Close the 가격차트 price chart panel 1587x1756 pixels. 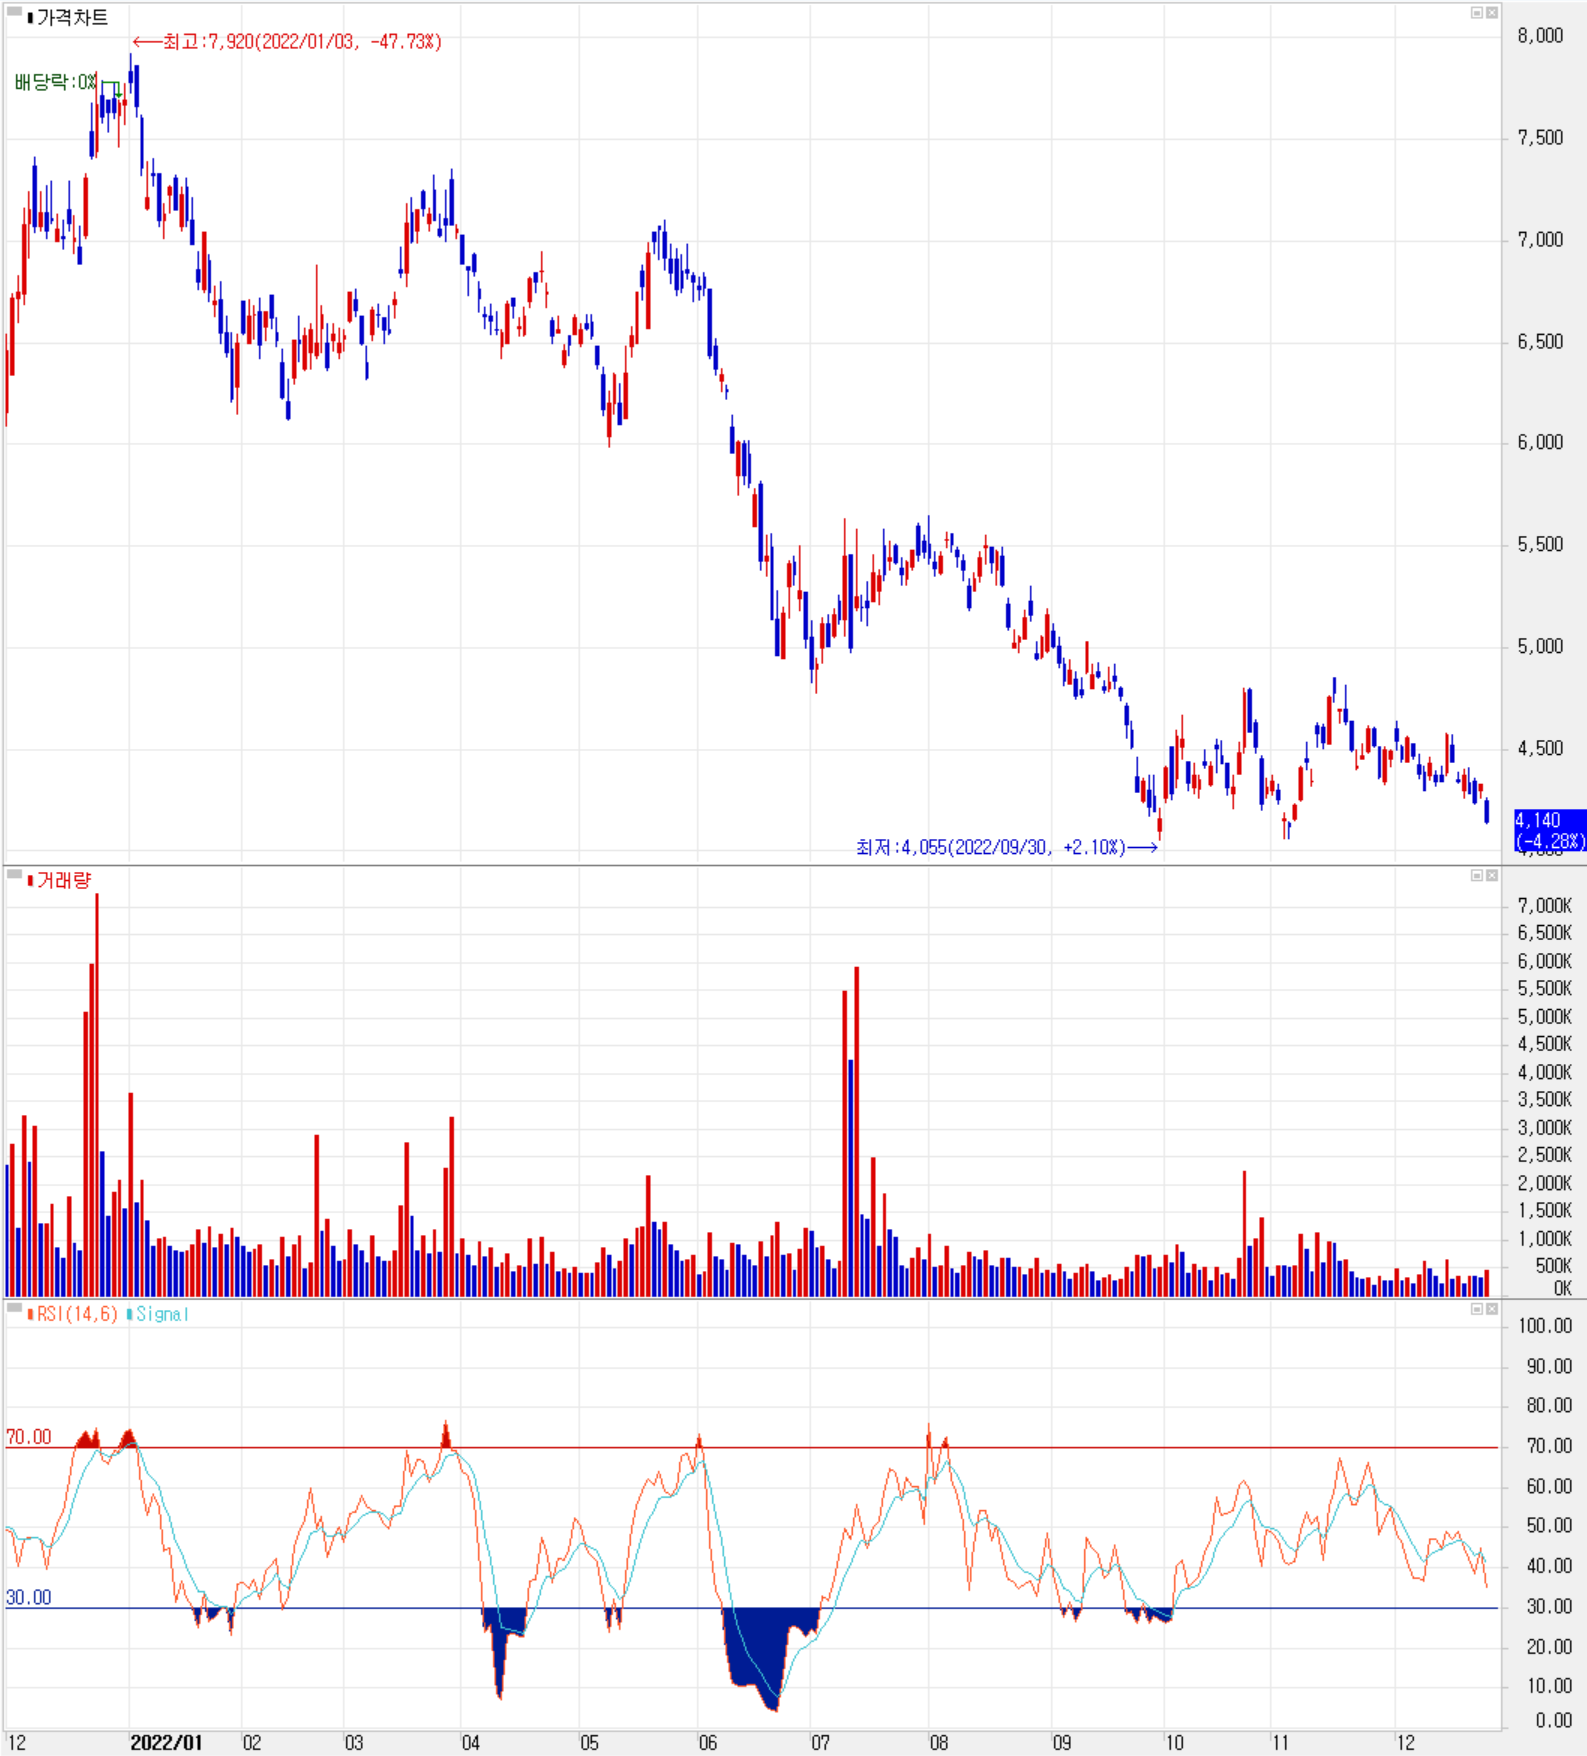[1491, 13]
